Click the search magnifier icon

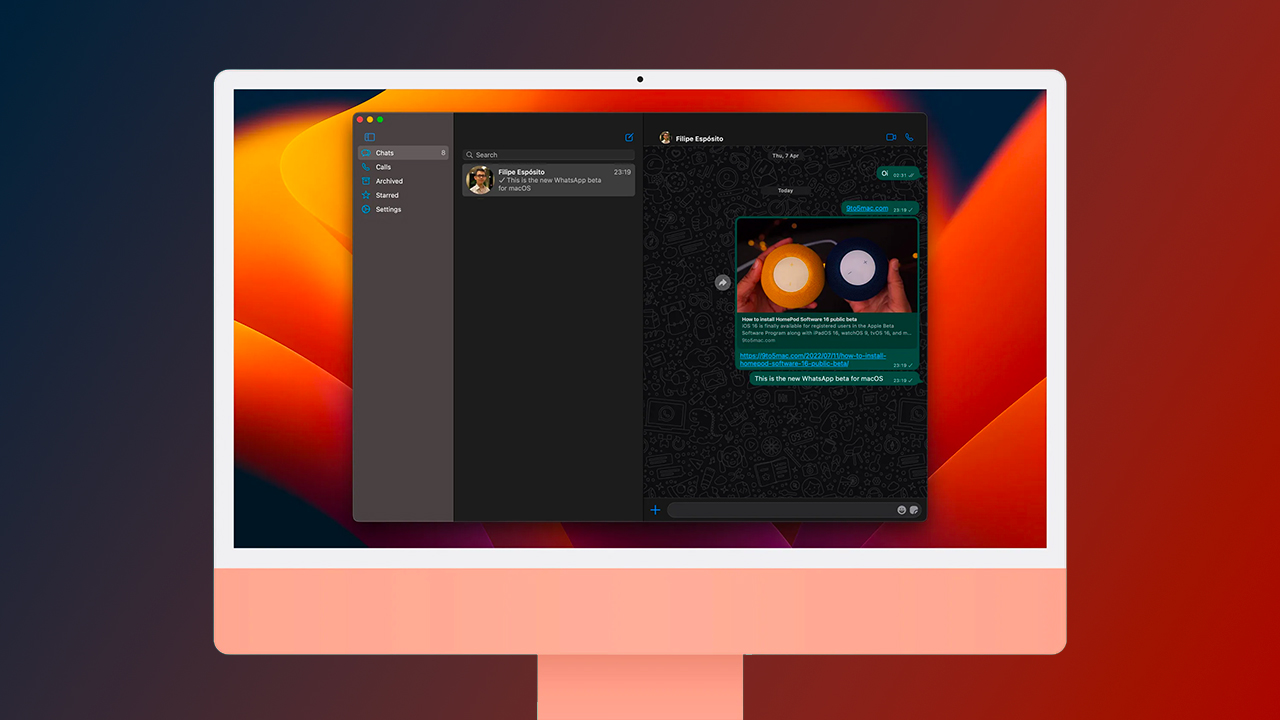point(470,155)
